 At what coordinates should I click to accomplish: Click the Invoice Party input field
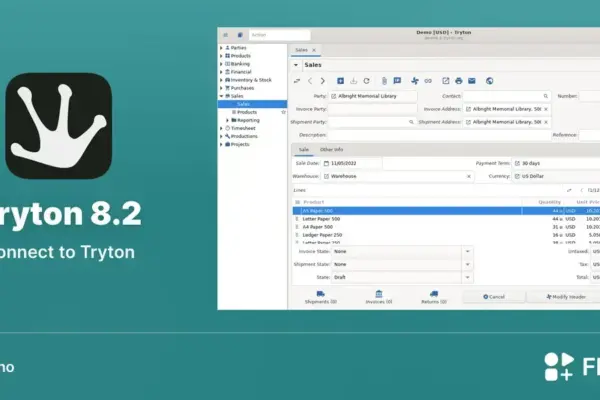[372, 109]
